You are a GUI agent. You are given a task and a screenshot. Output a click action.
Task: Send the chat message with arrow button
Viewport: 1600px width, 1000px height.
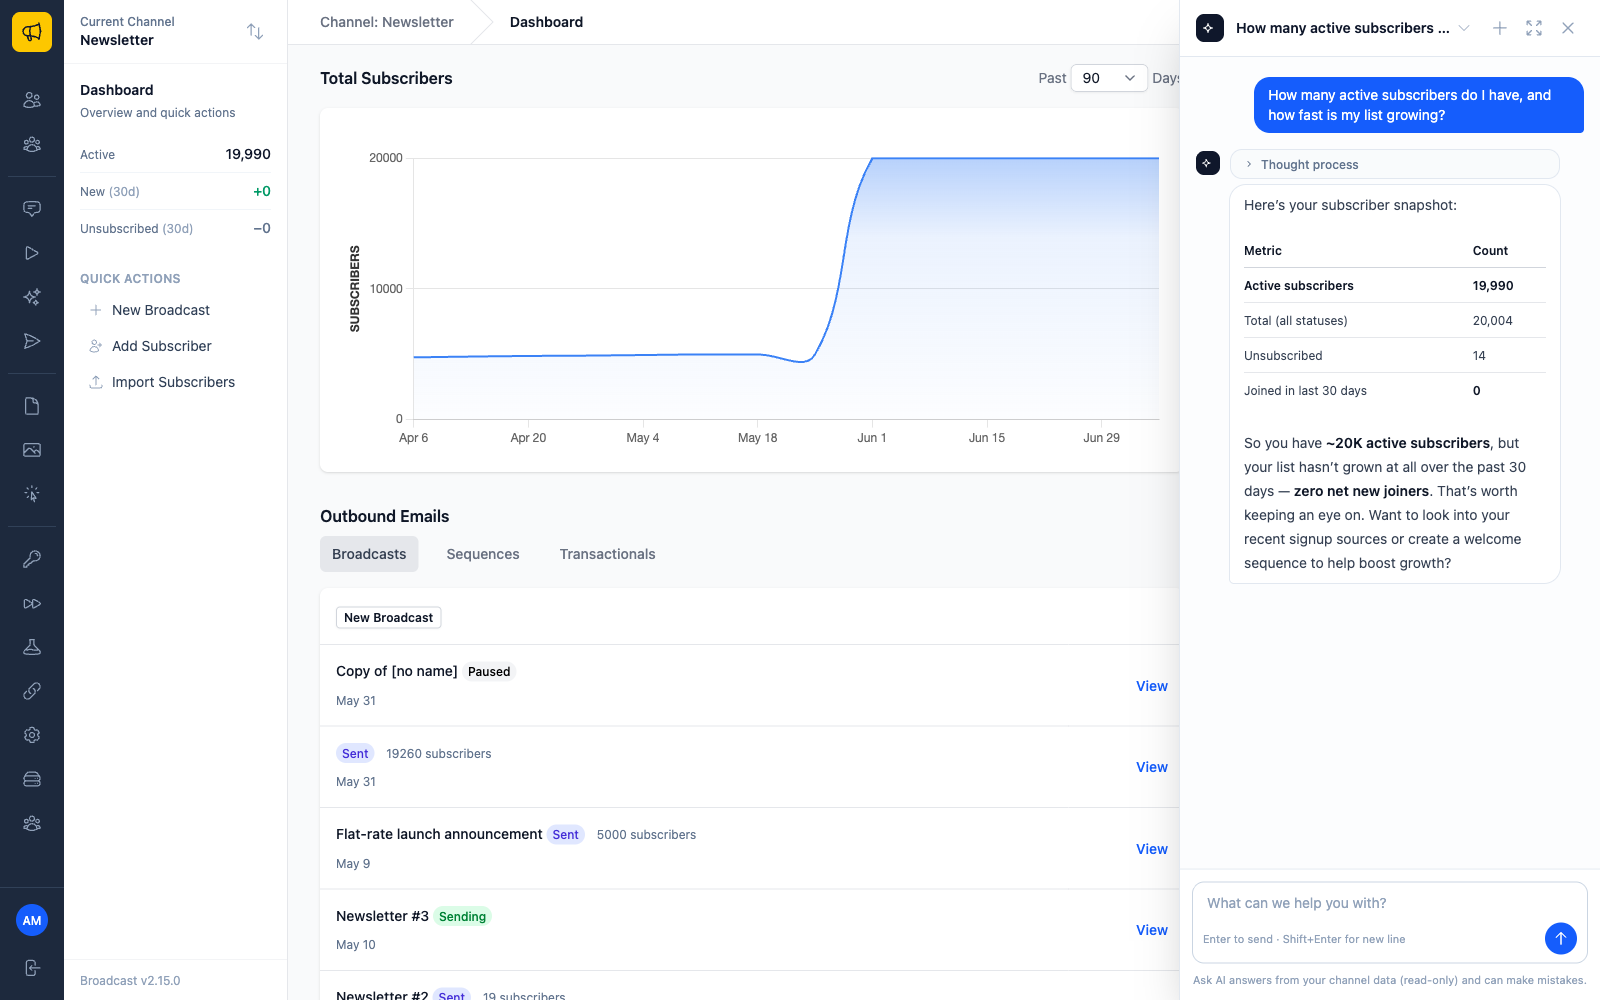(x=1560, y=938)
